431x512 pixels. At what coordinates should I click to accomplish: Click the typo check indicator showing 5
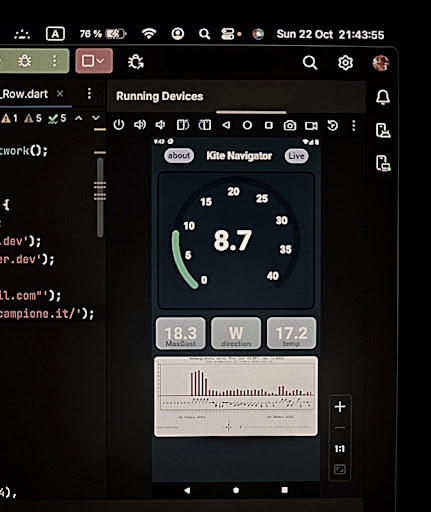[x=57, y=118]
